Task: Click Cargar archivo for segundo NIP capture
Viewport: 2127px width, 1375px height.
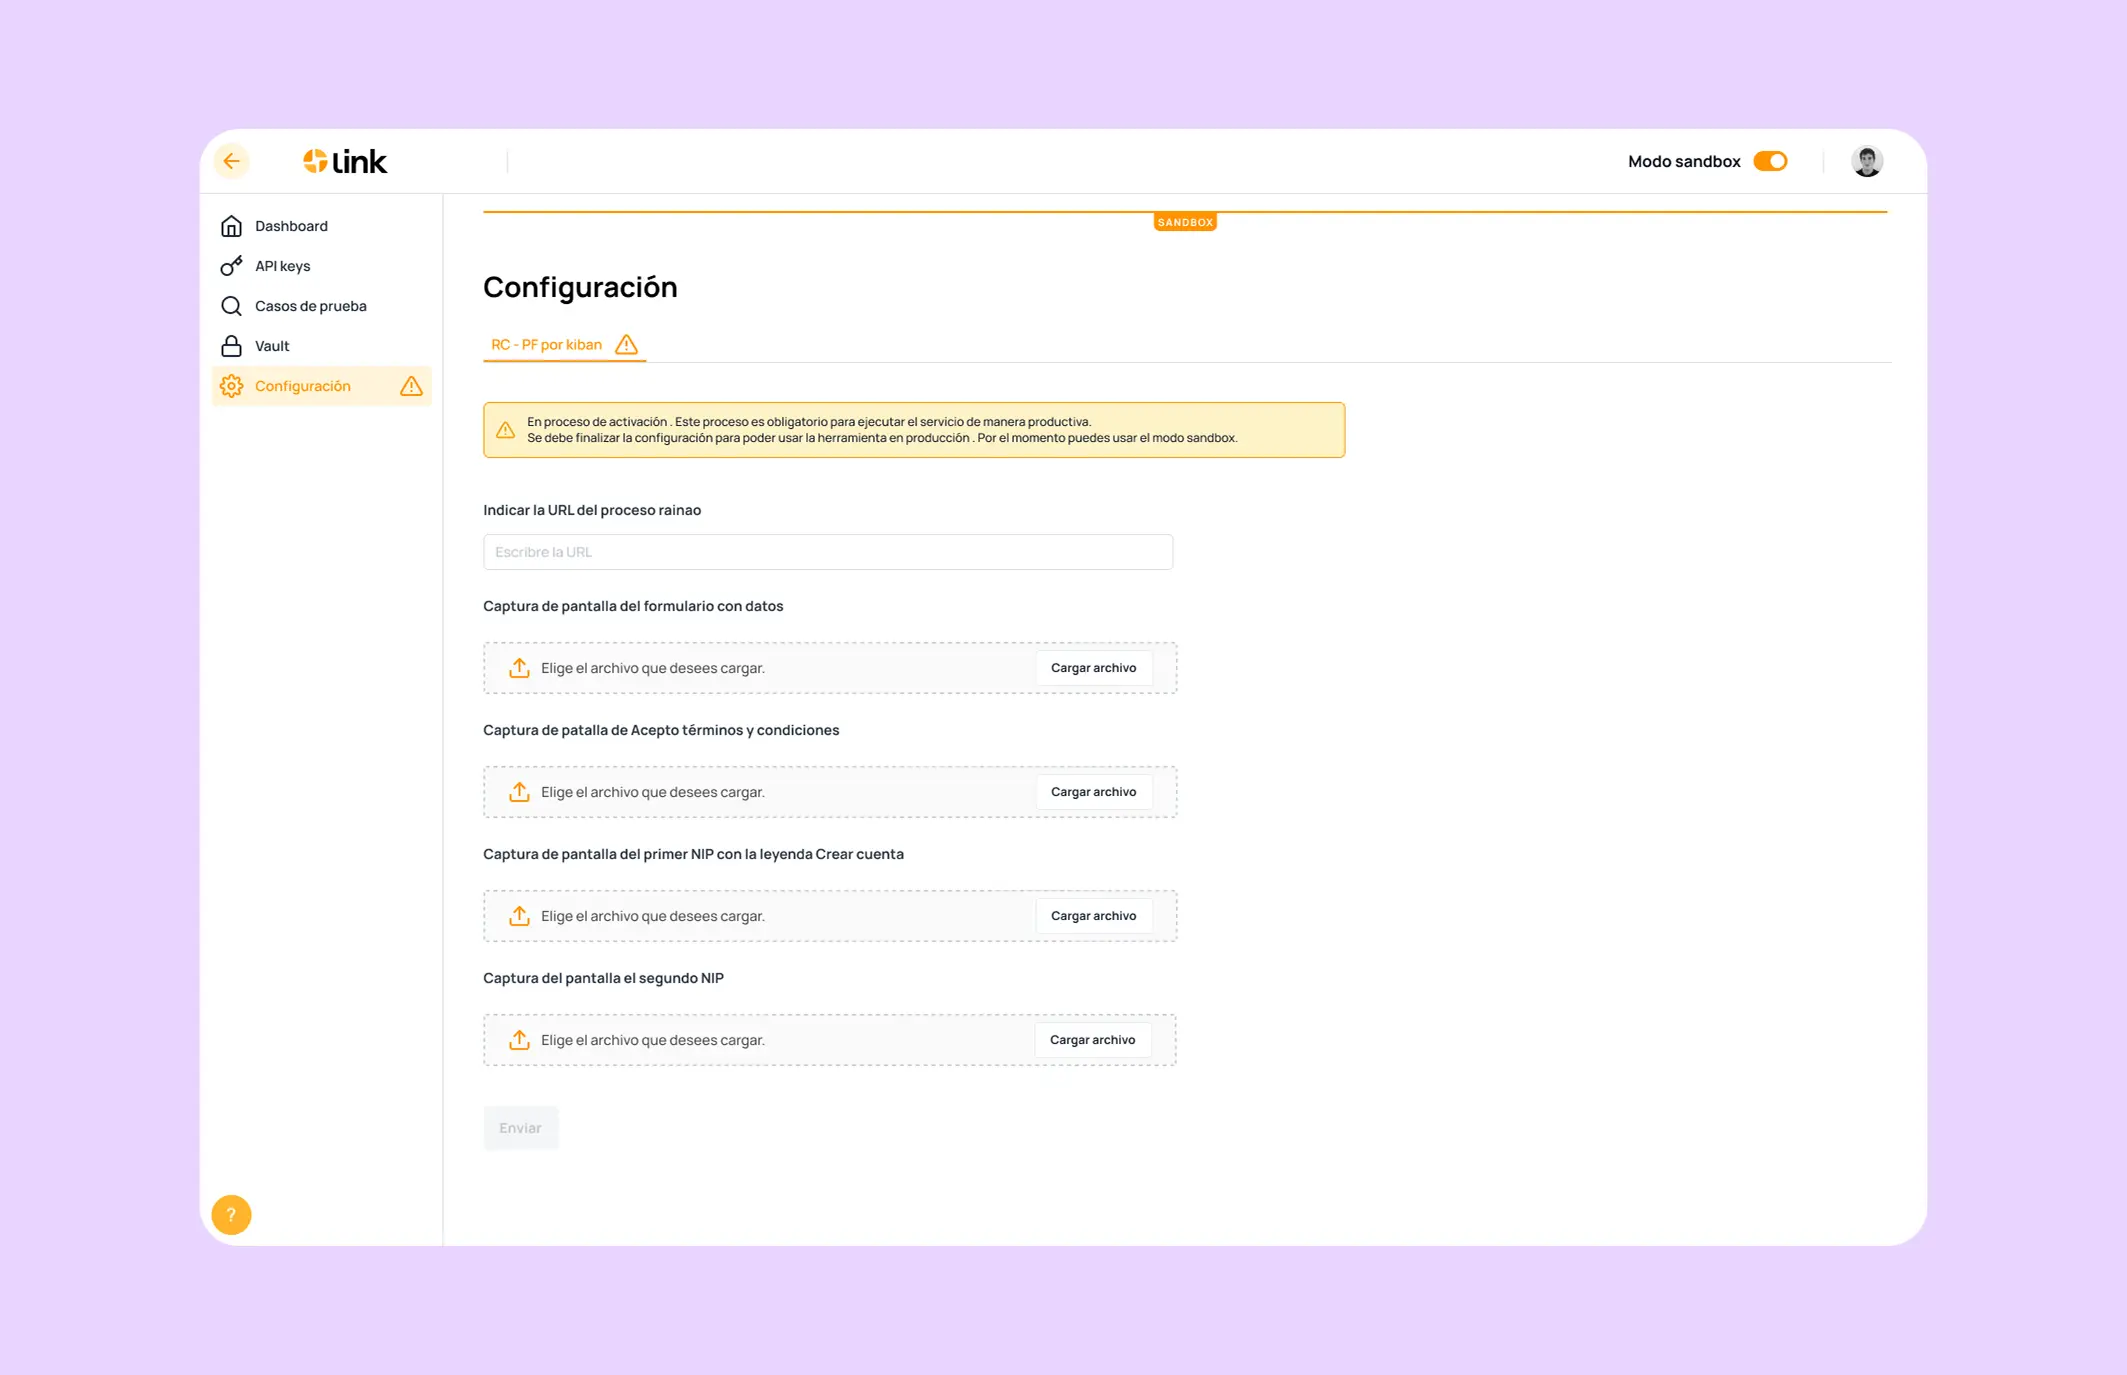Action: (x=1092, y=1040)
